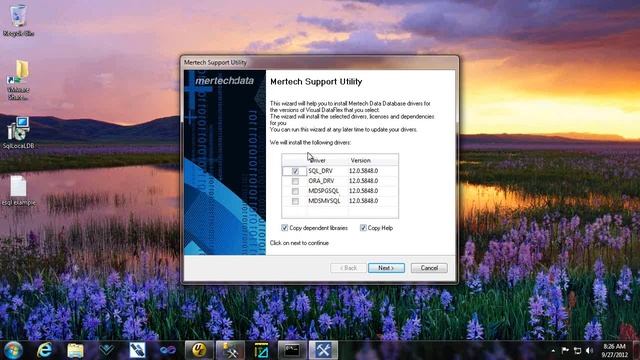Select 'Click on next to continue' text

[x=299, y=243]
